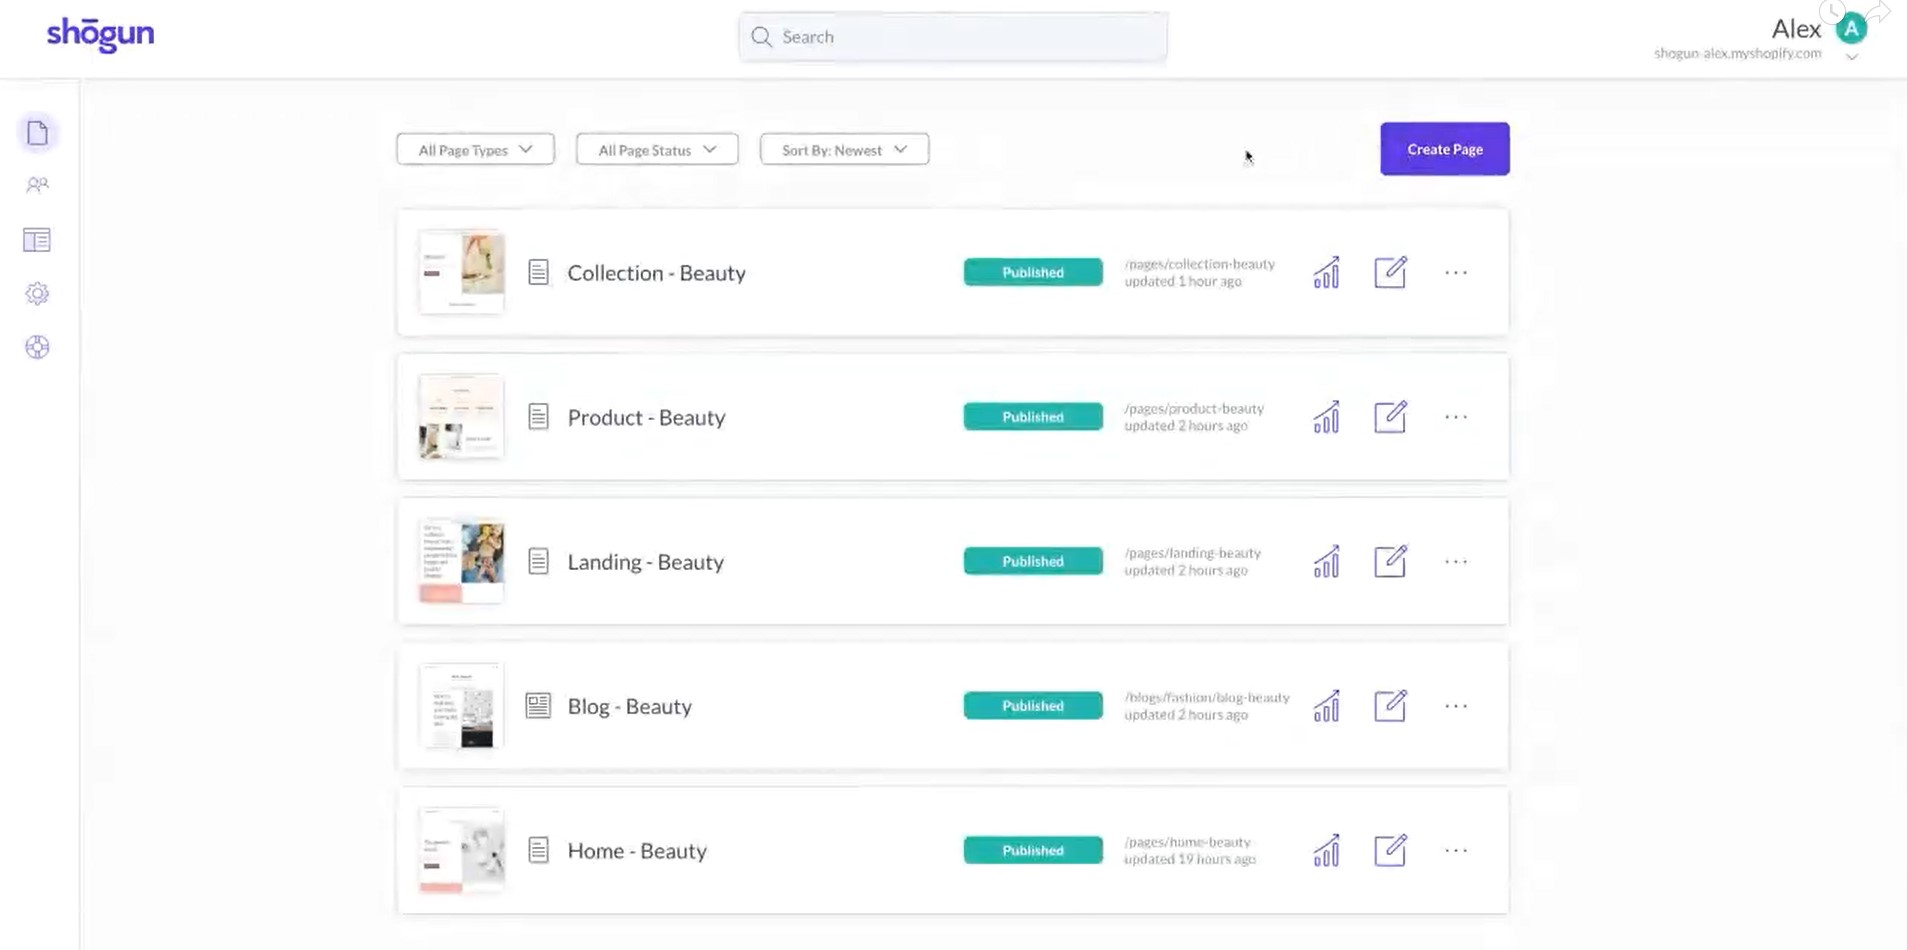Screen dimensions: 1907x950
Task: Open more options for Home - Beauty
Action: [1456, 850]
